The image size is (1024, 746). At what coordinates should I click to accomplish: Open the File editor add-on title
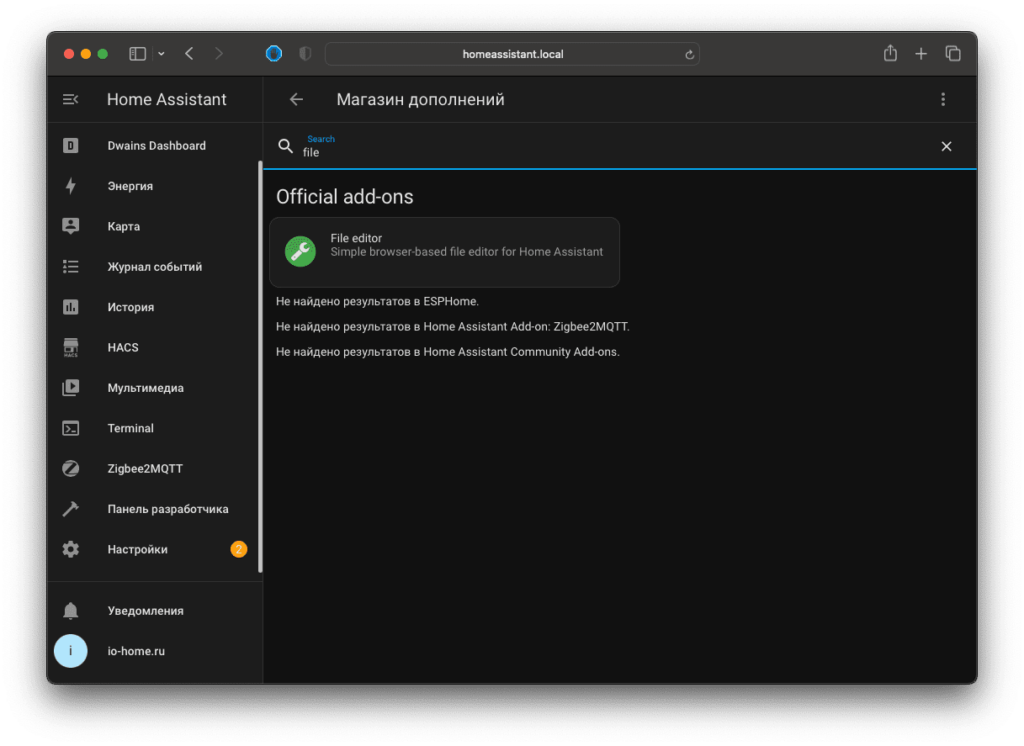point(356,238)
